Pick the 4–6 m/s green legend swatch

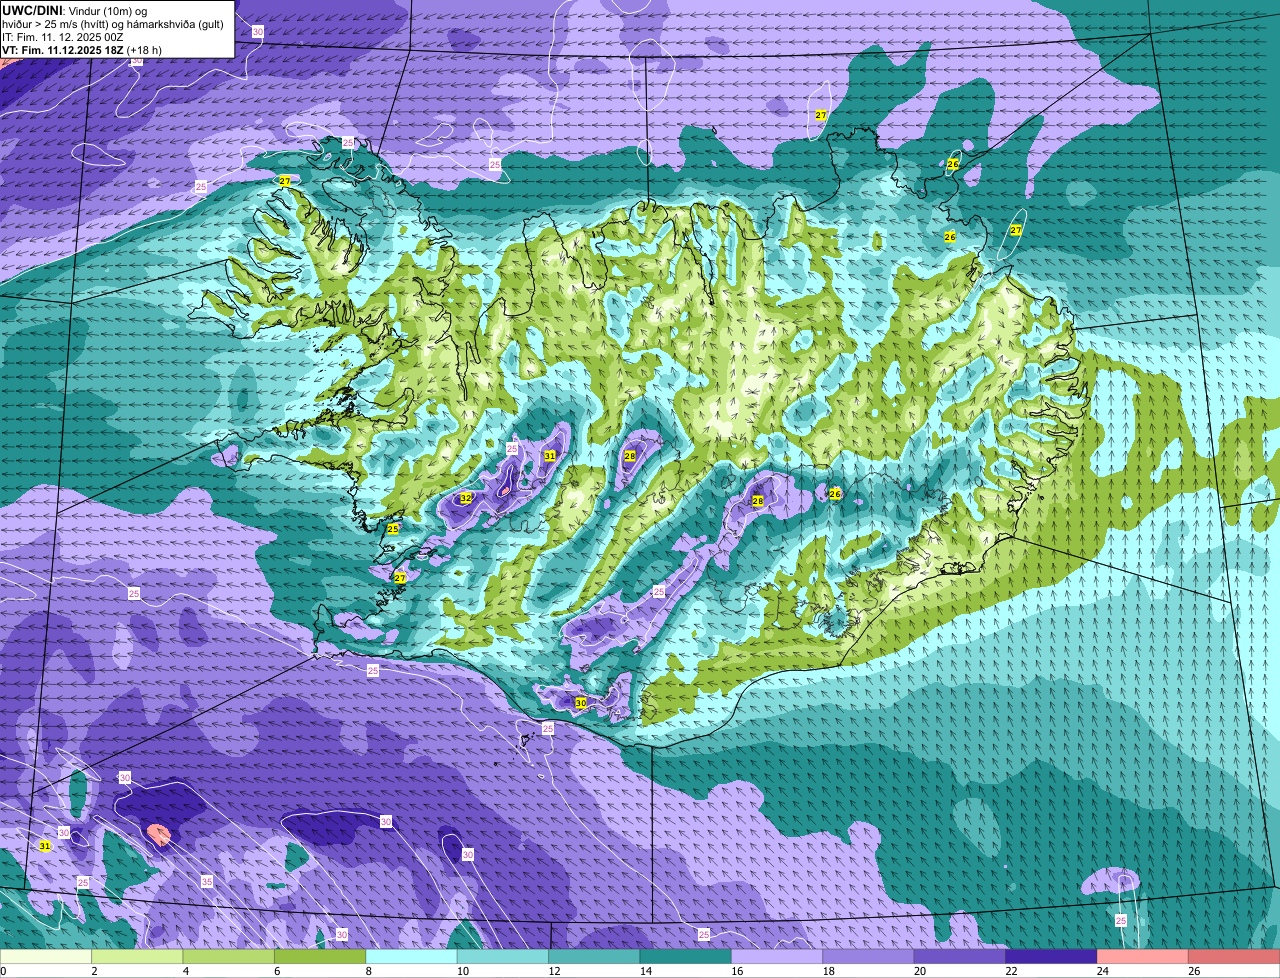click(229, 957)
